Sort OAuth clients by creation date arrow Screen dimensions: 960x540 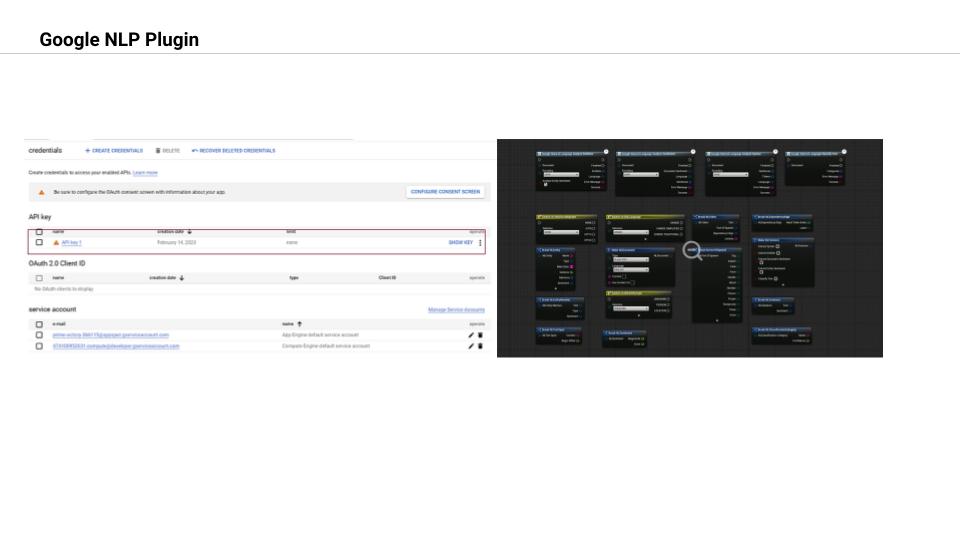click(182, 278)
